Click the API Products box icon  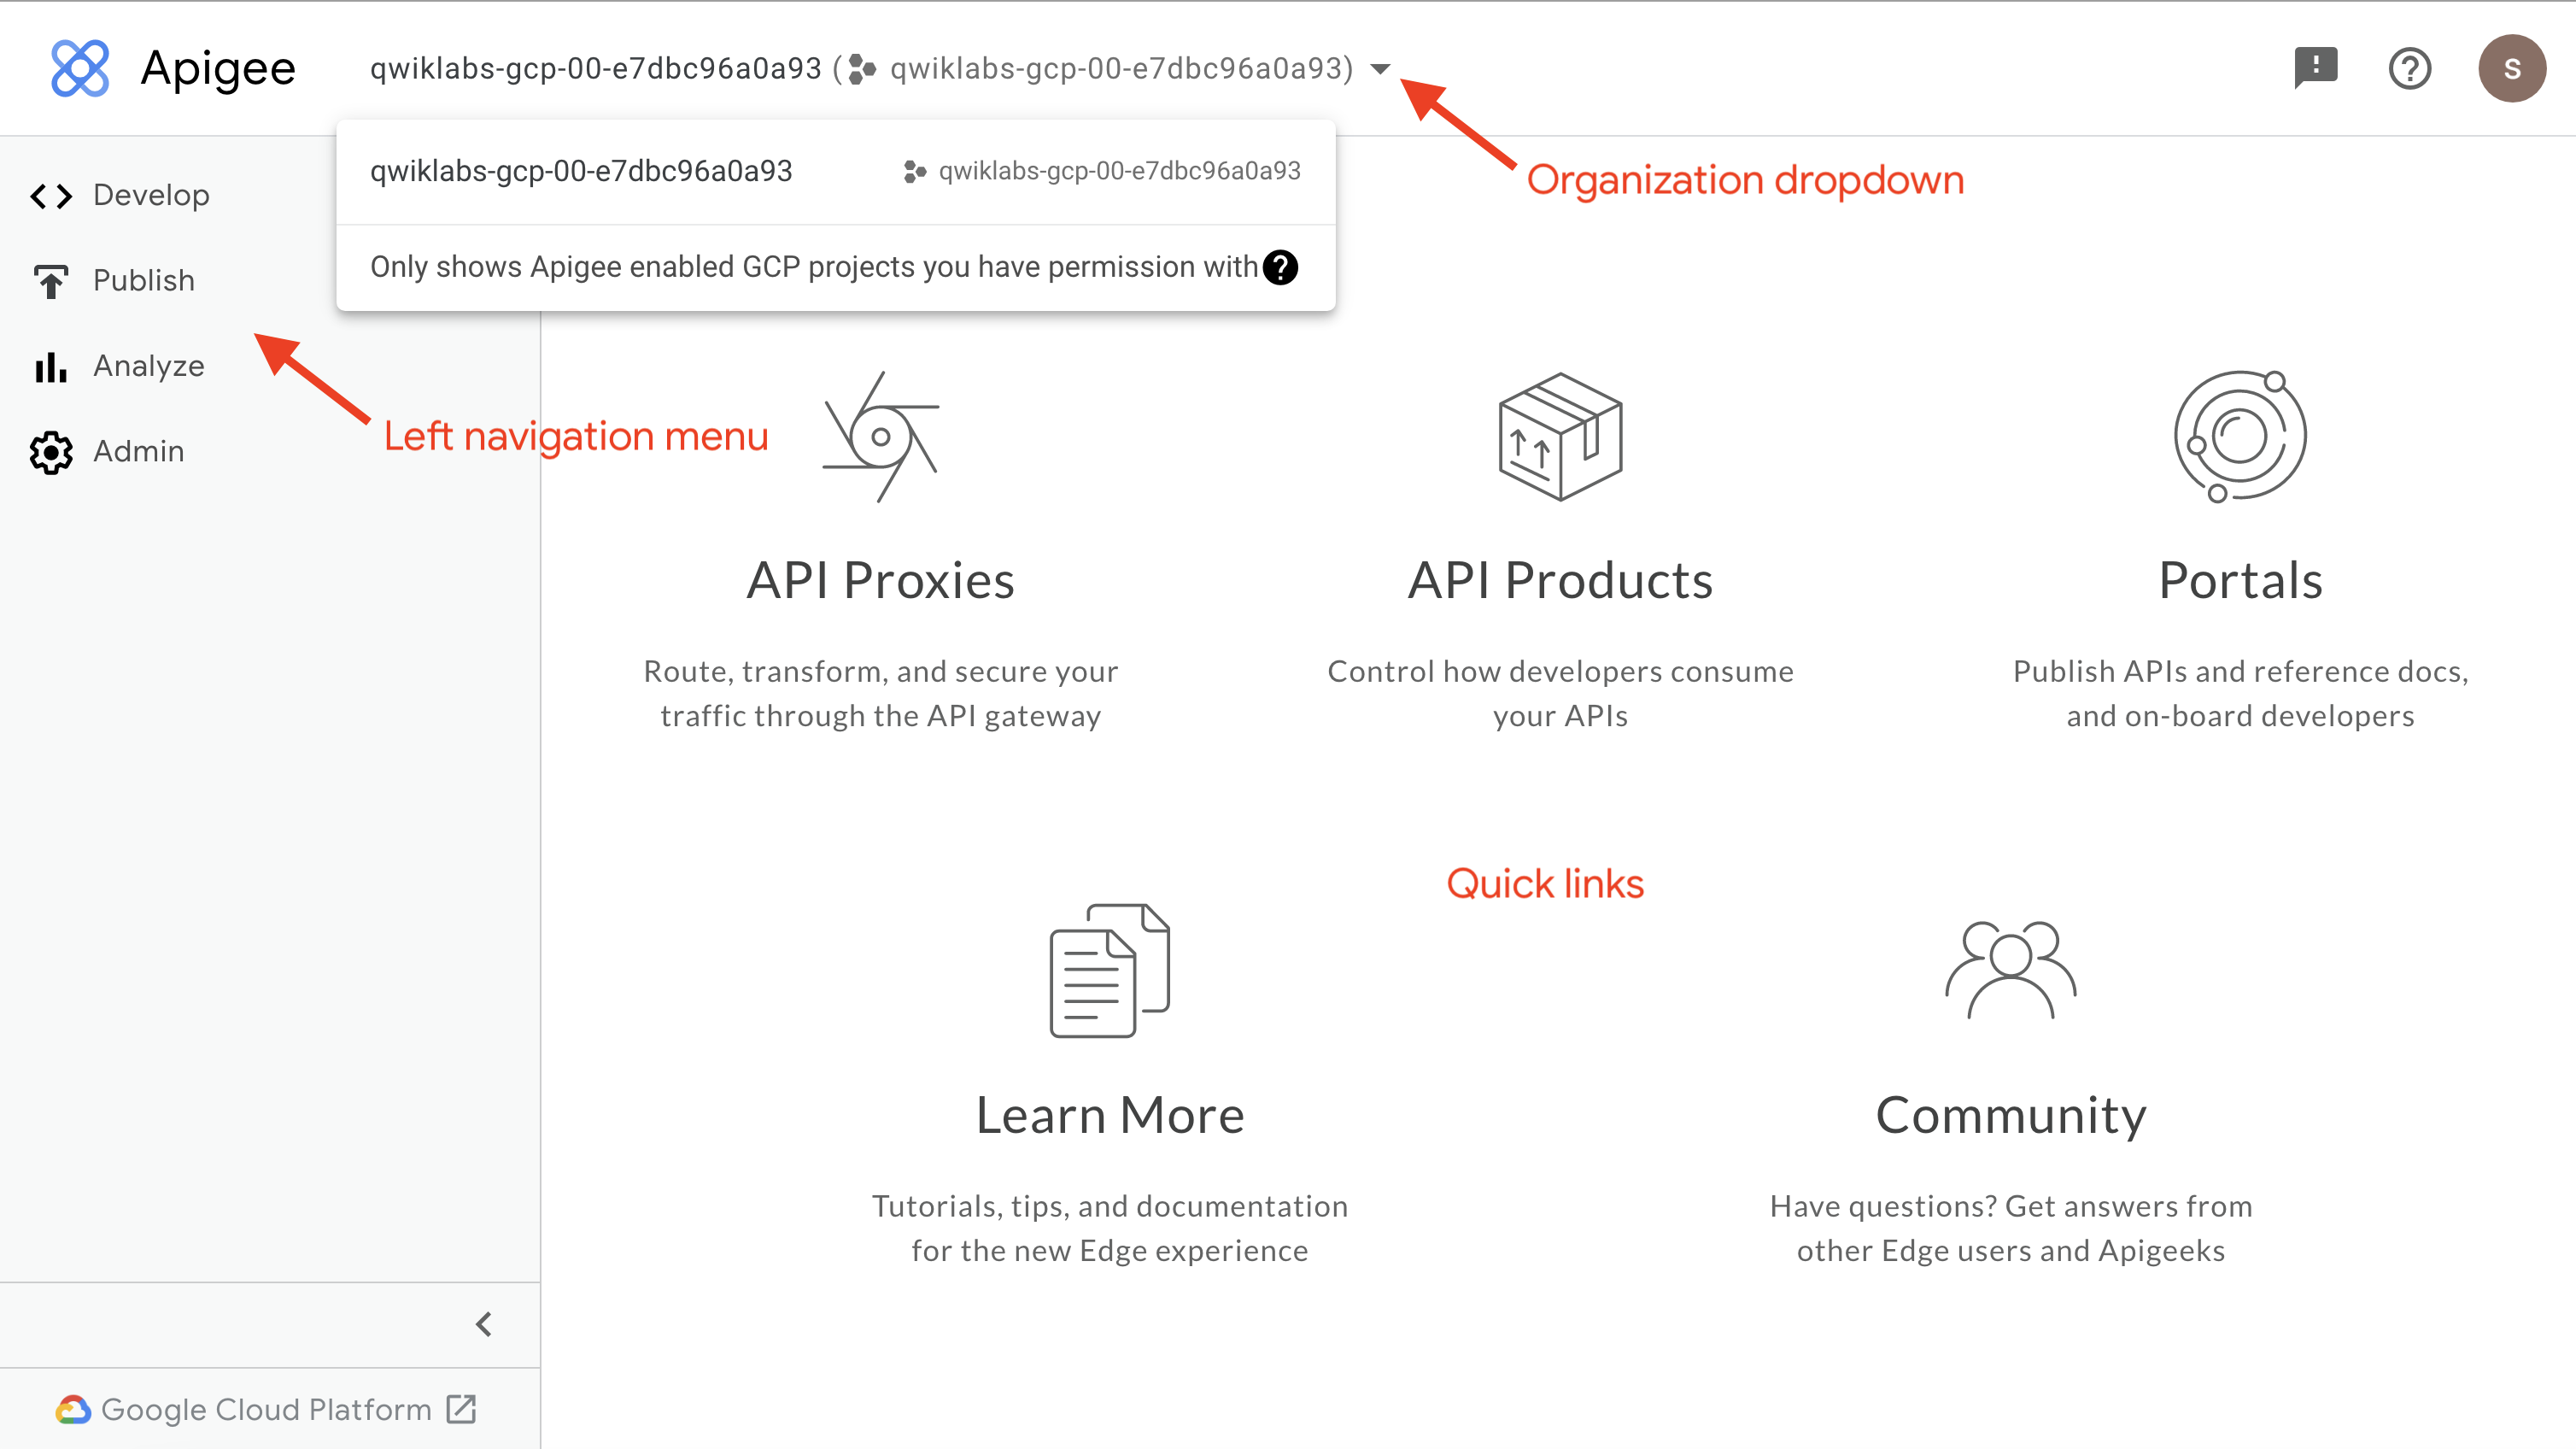(1562, 444)
